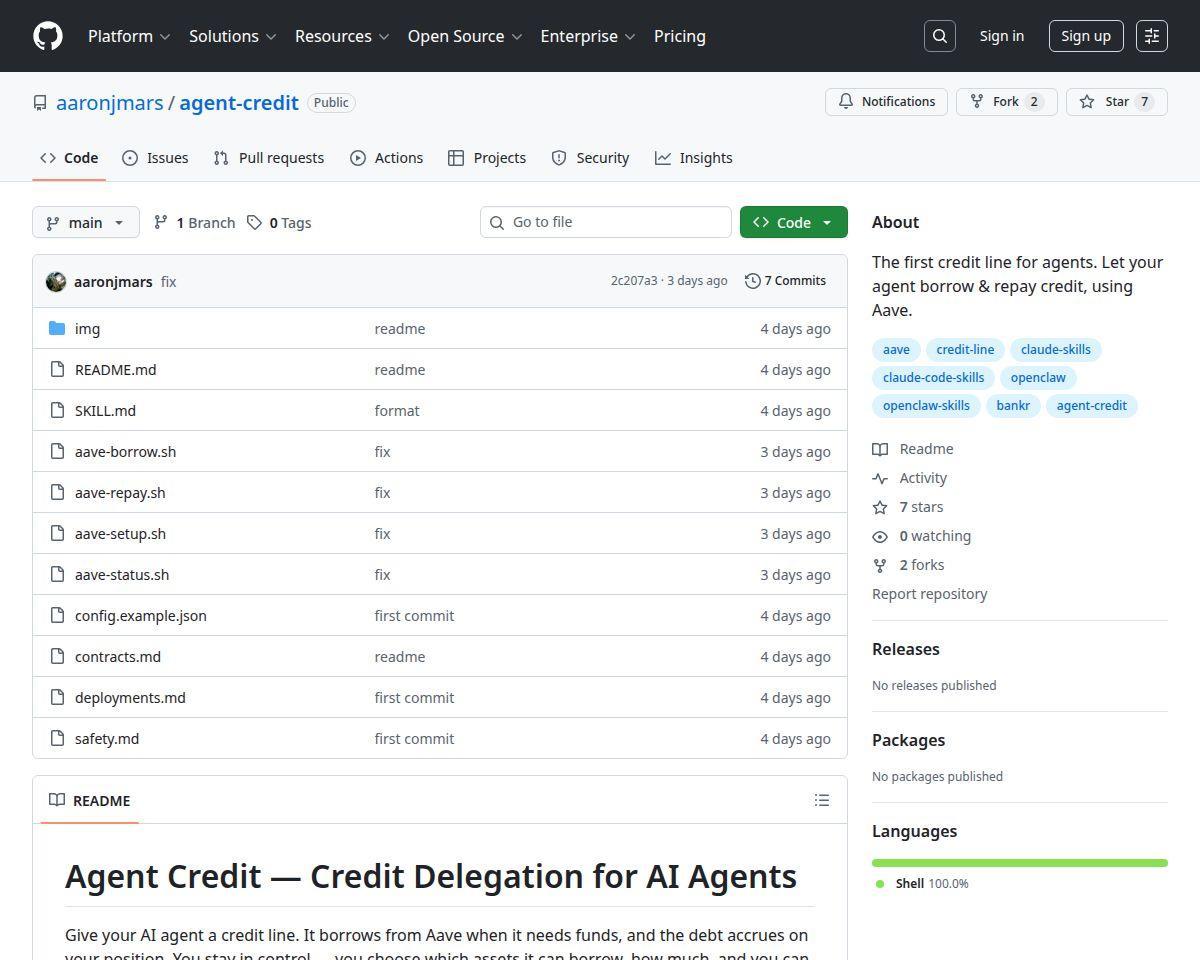Click the search magnifier icon in header
1200x960 pixels.
(x=940, y=36)
